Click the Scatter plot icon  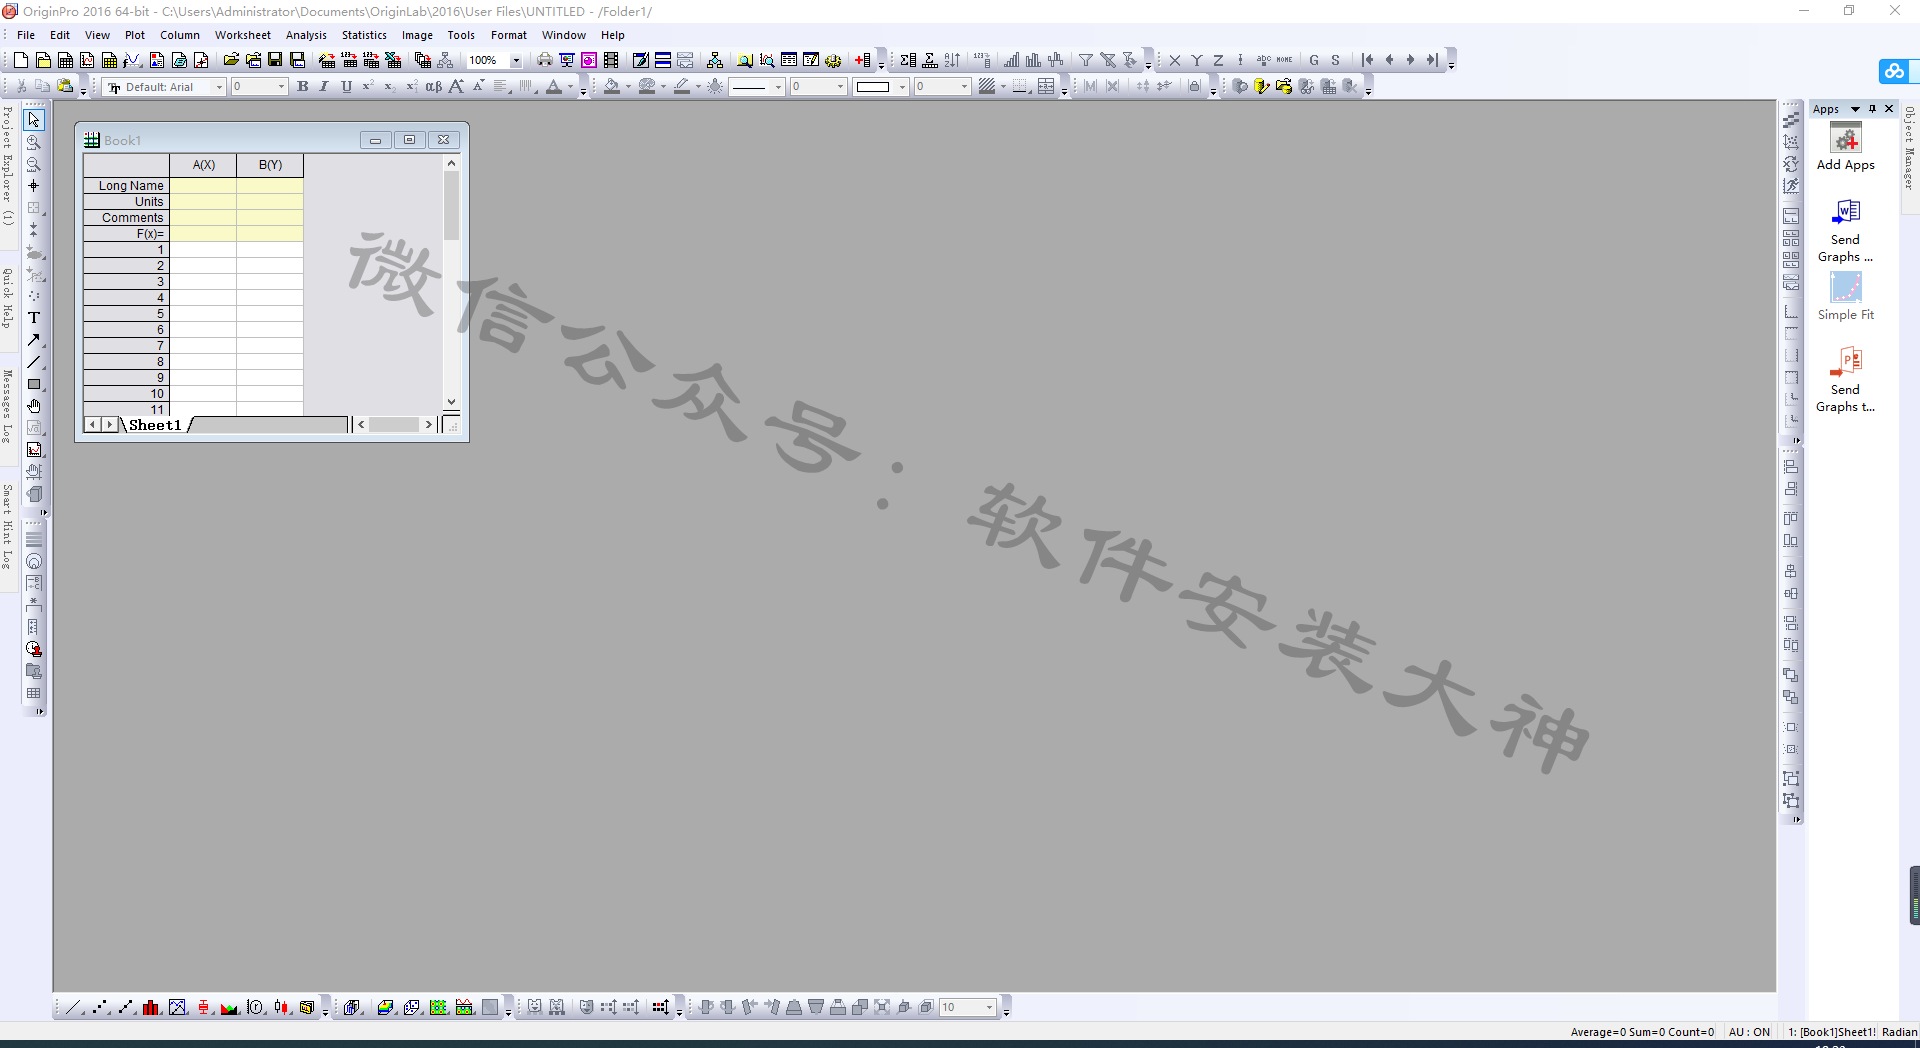click(100, 1007)
